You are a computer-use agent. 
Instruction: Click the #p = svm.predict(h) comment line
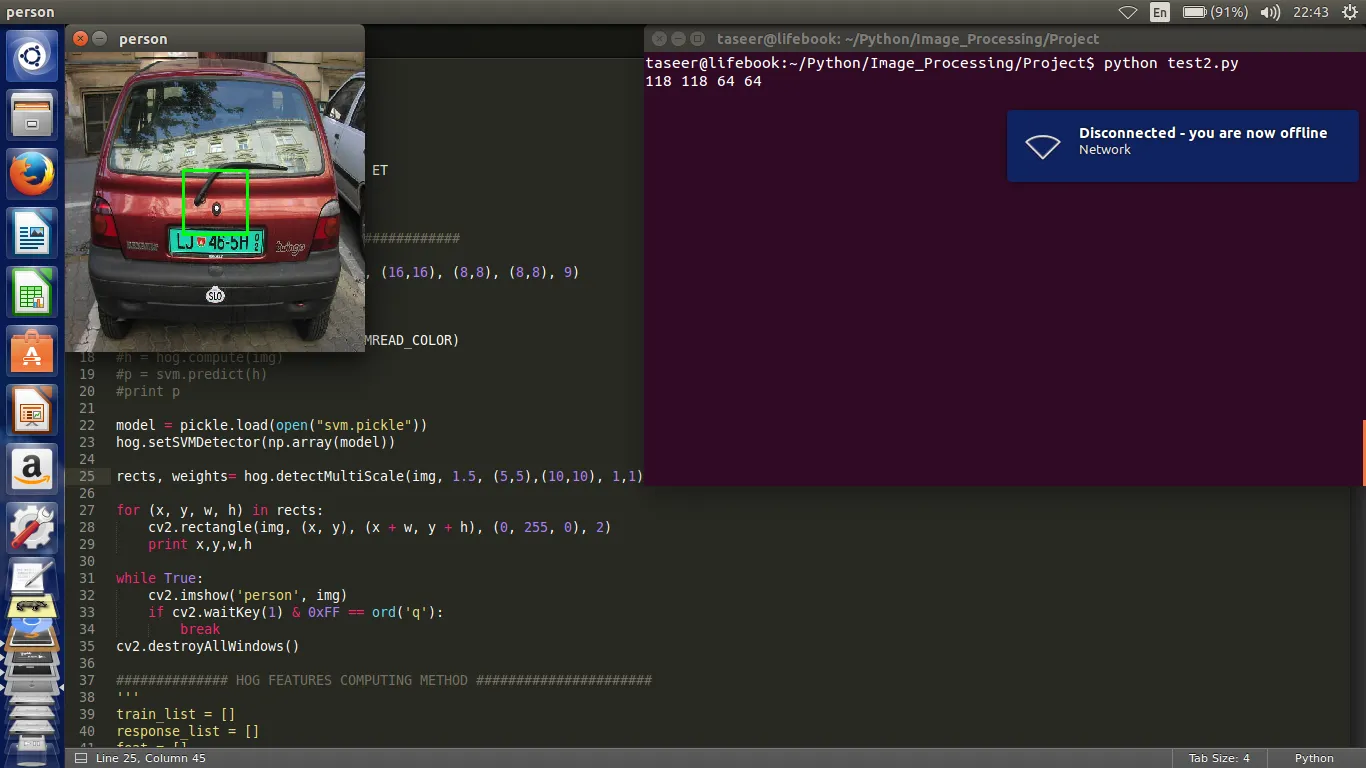click(192, 374)
